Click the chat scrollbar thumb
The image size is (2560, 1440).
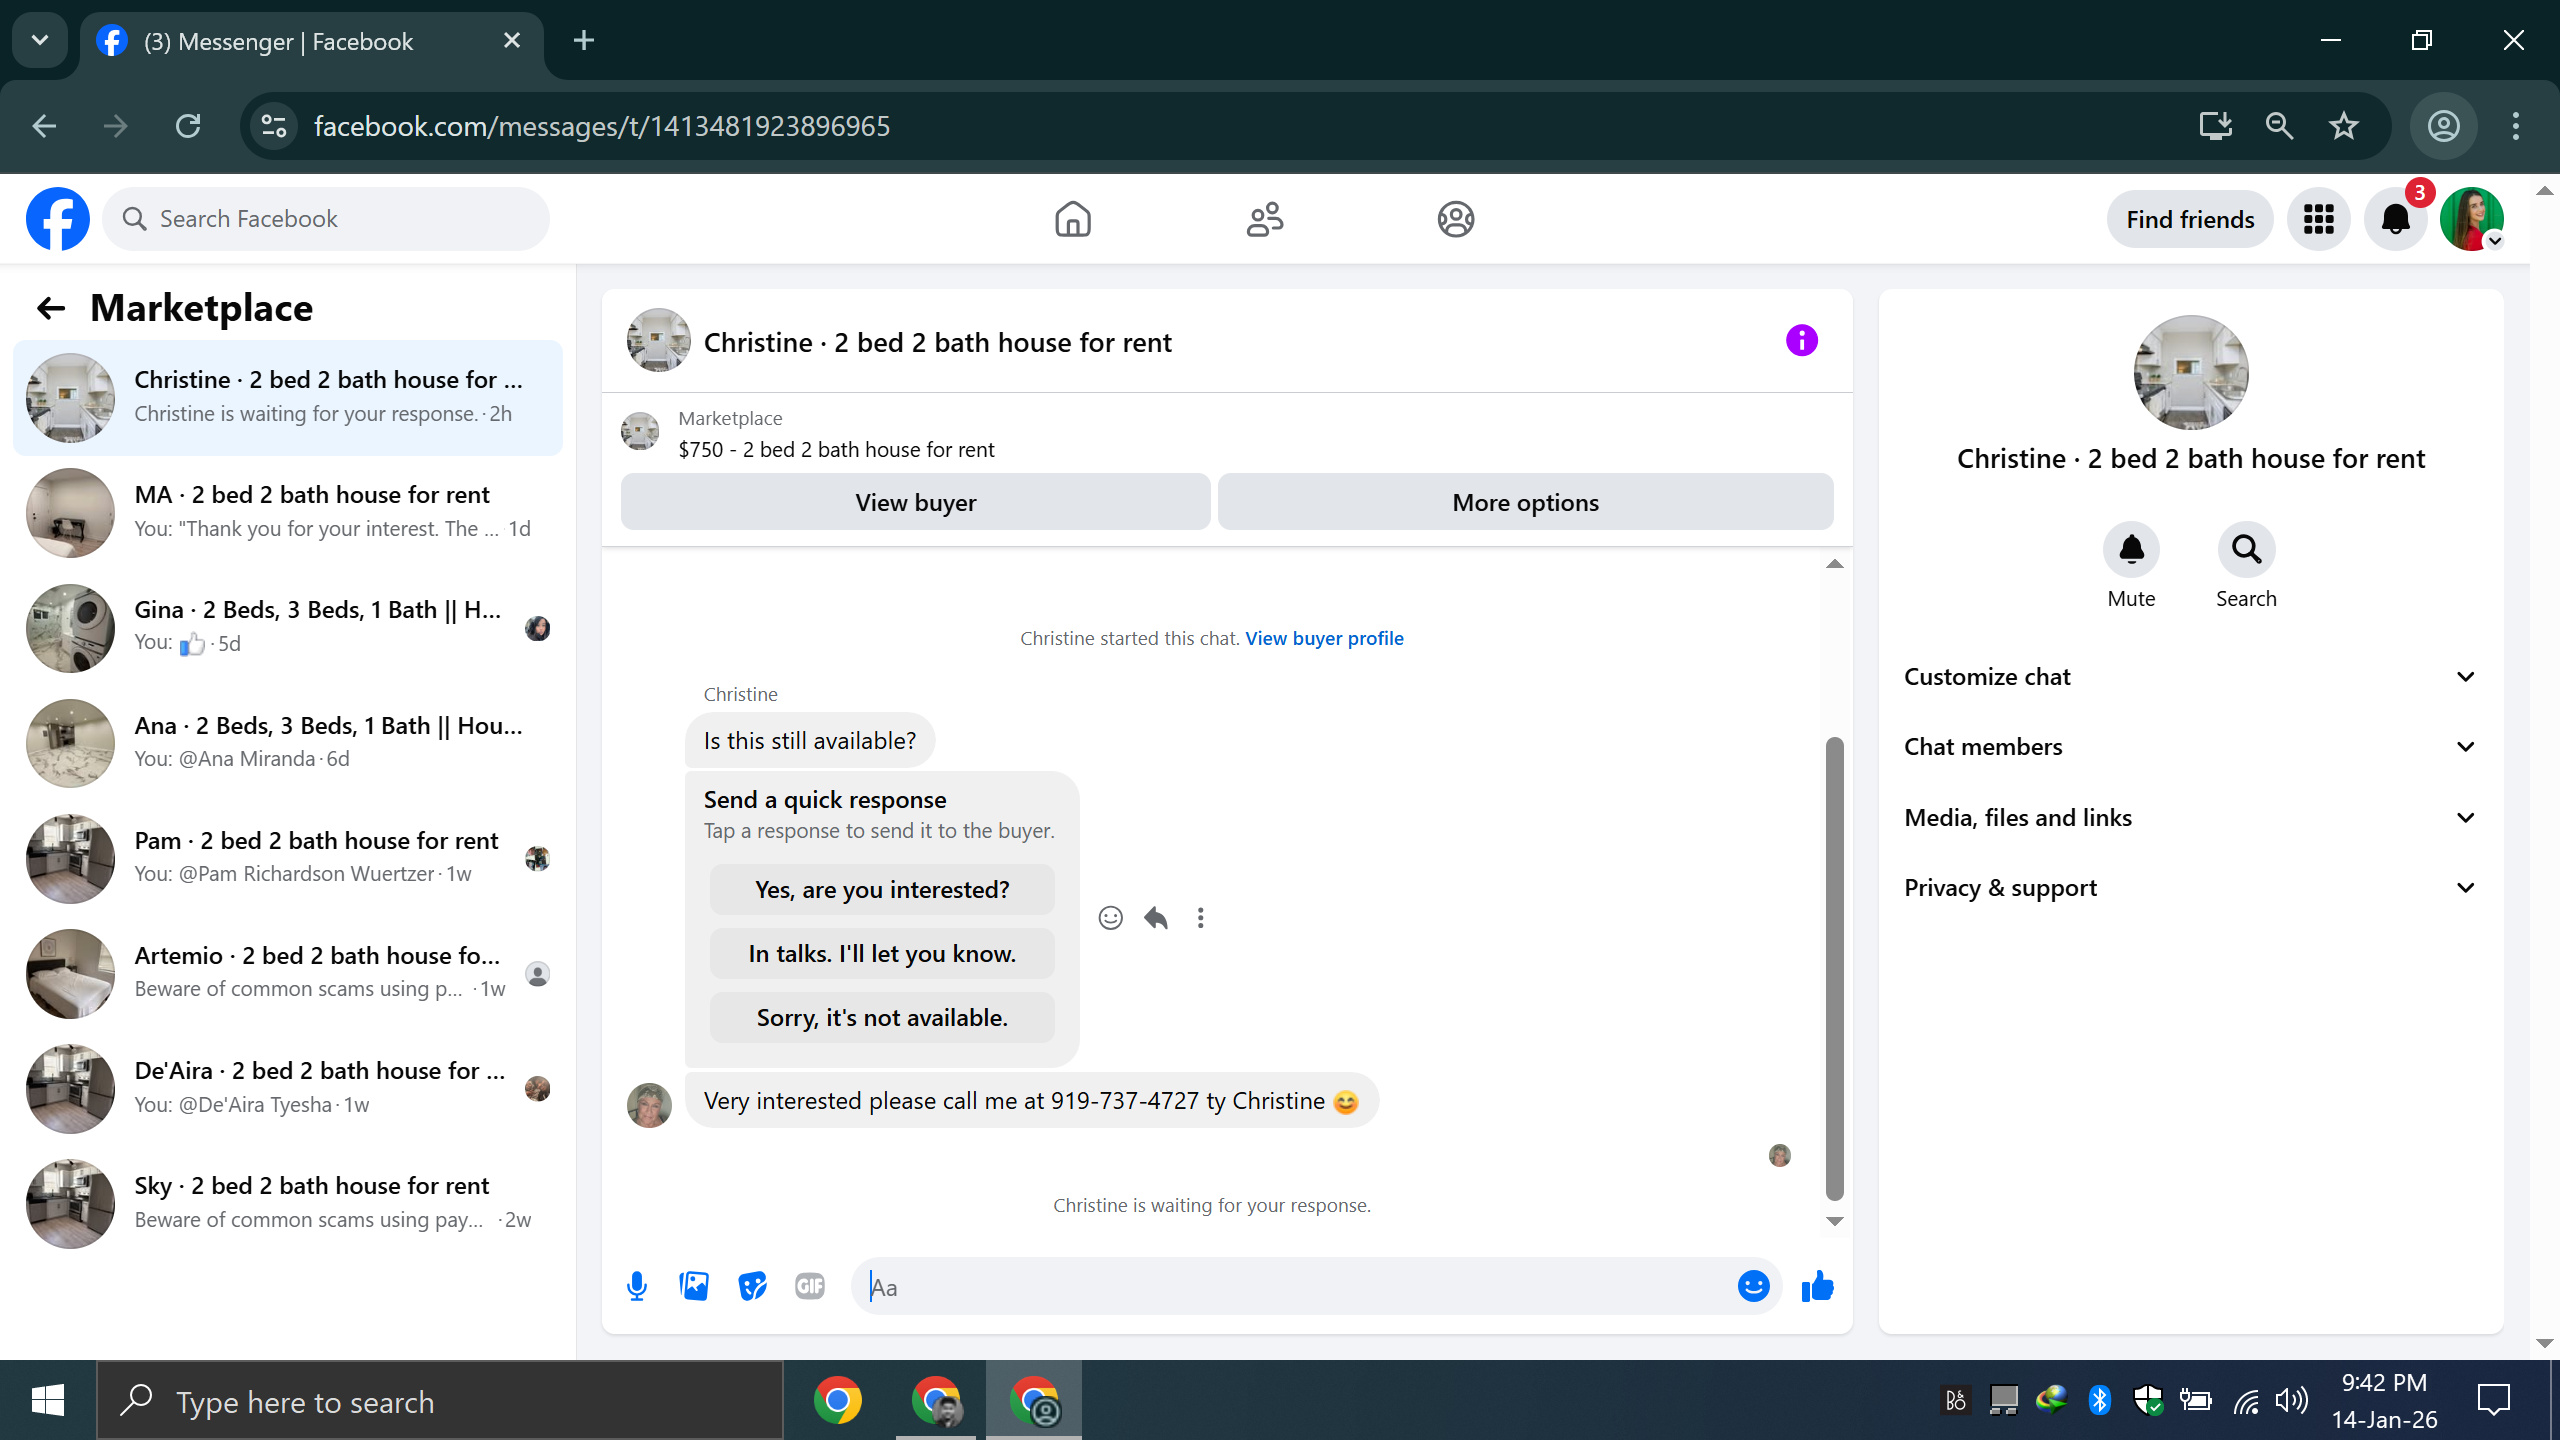pyautogui.click(x=1834, y=968)
